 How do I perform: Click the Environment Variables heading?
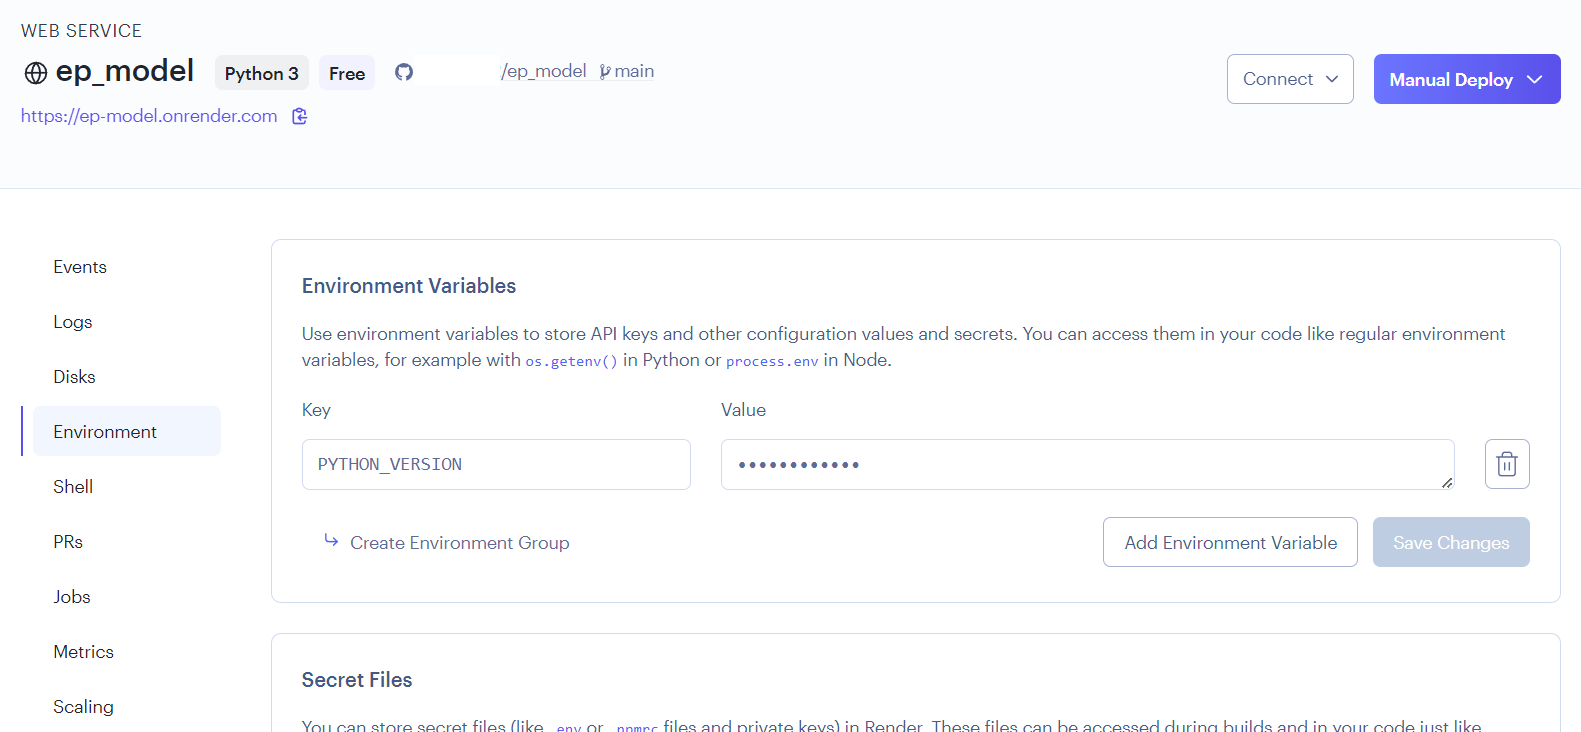[x=409, y=286]
